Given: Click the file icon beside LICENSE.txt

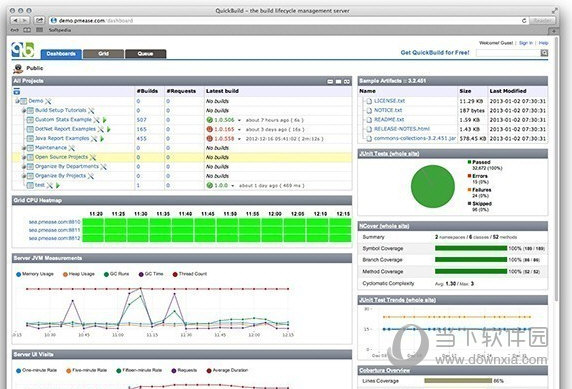Looking at the screenshot, I should (x=369, y=101).
